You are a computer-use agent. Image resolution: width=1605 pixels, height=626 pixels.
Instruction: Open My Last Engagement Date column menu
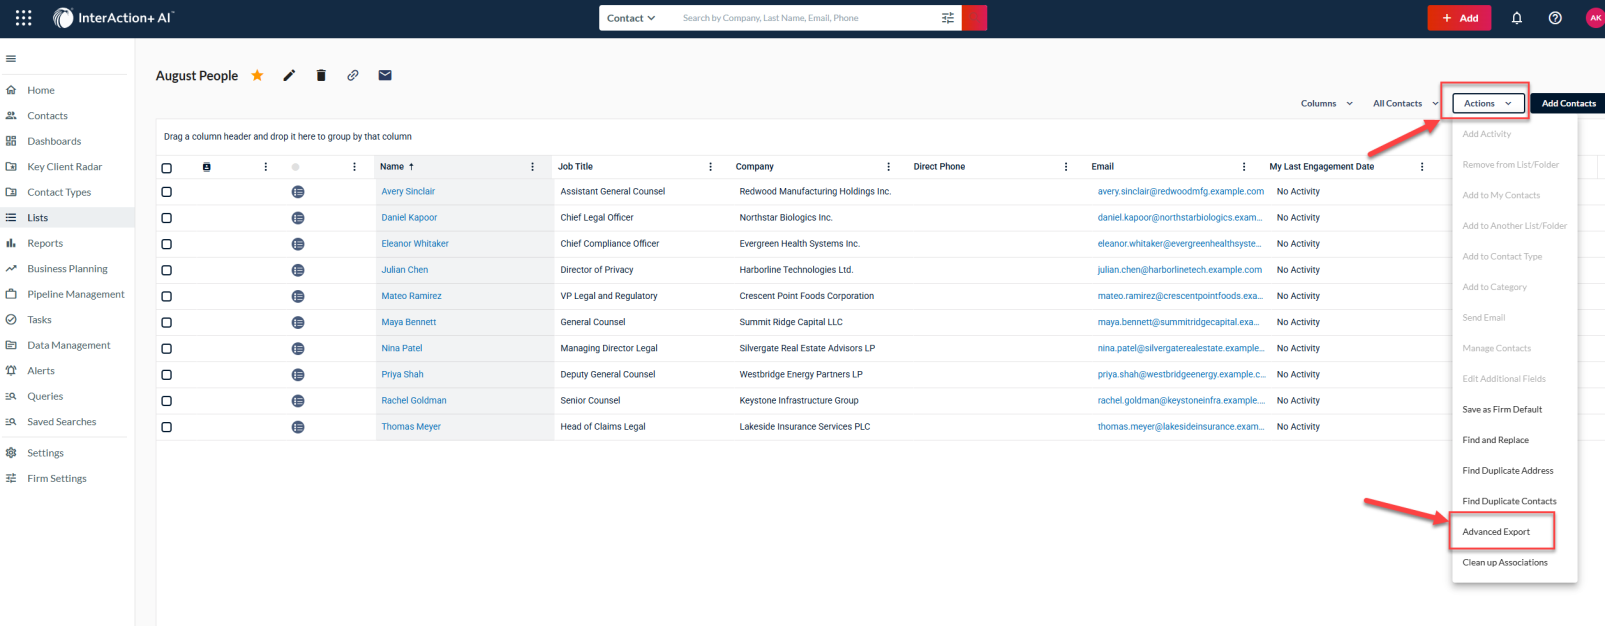[x=1422, y=167]
